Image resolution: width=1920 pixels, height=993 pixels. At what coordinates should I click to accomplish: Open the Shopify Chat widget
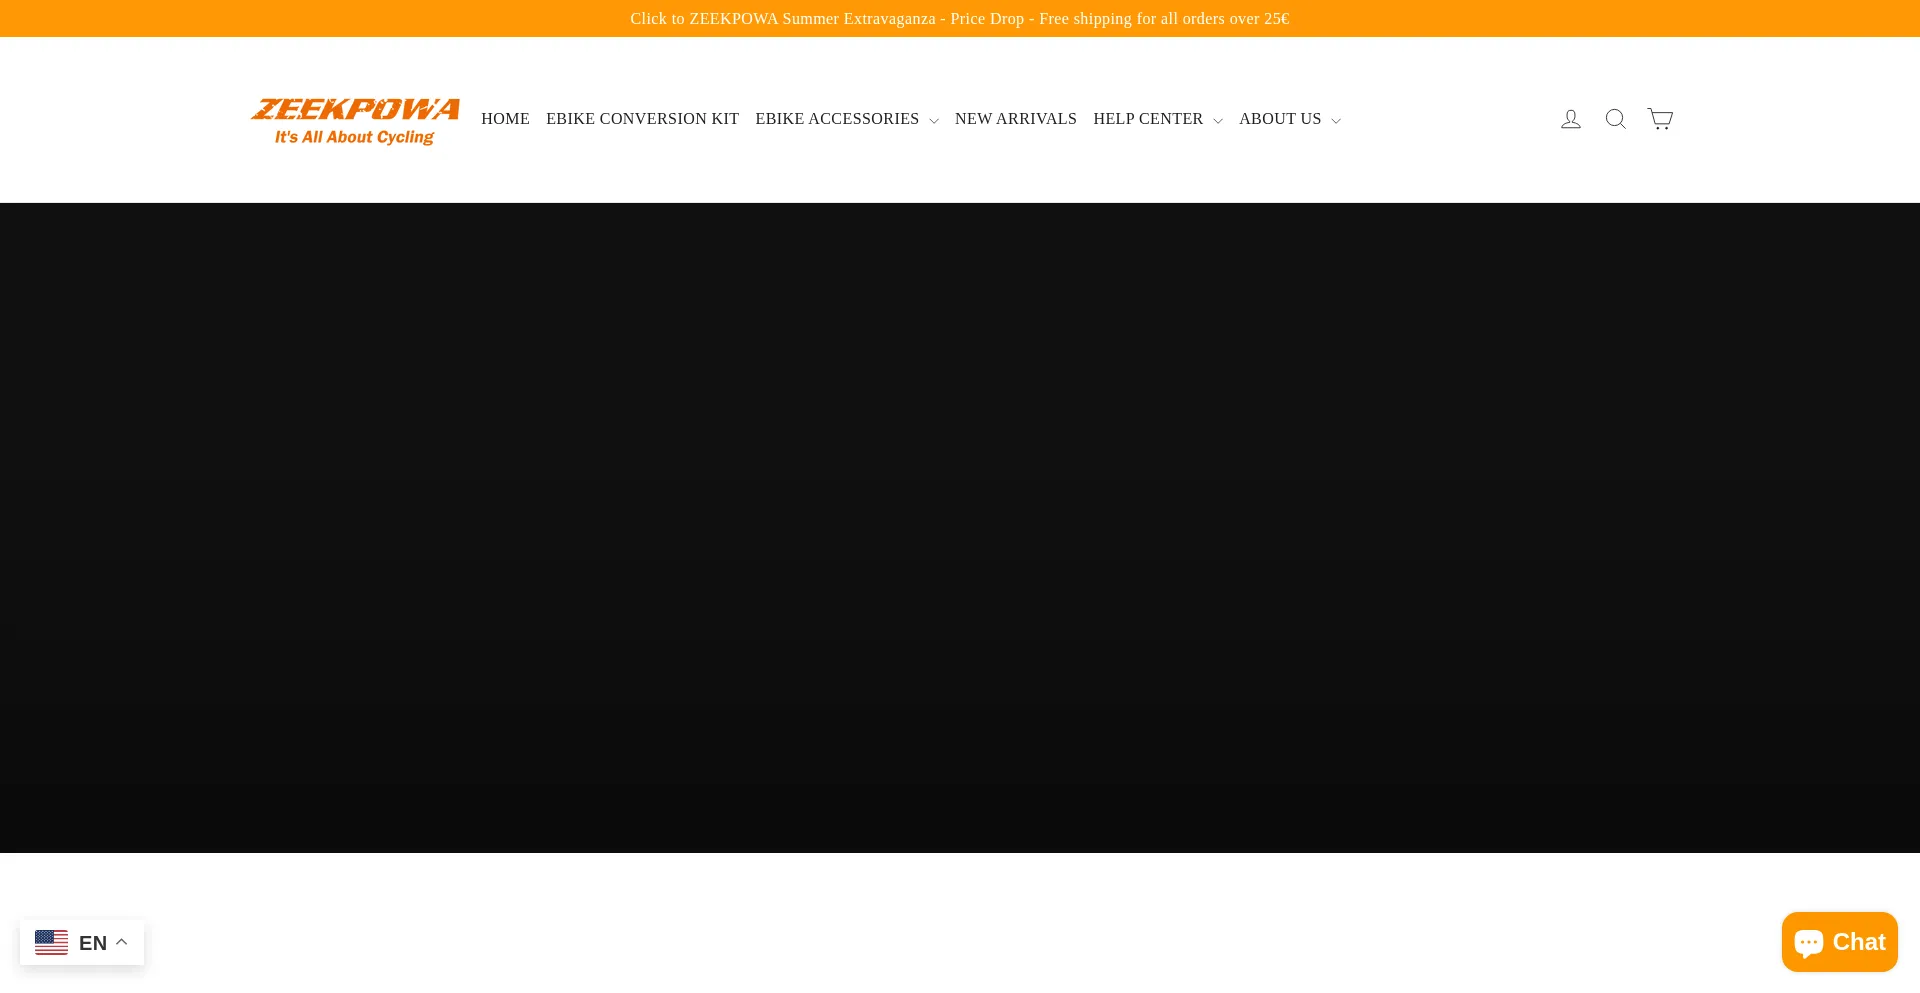1839,942
